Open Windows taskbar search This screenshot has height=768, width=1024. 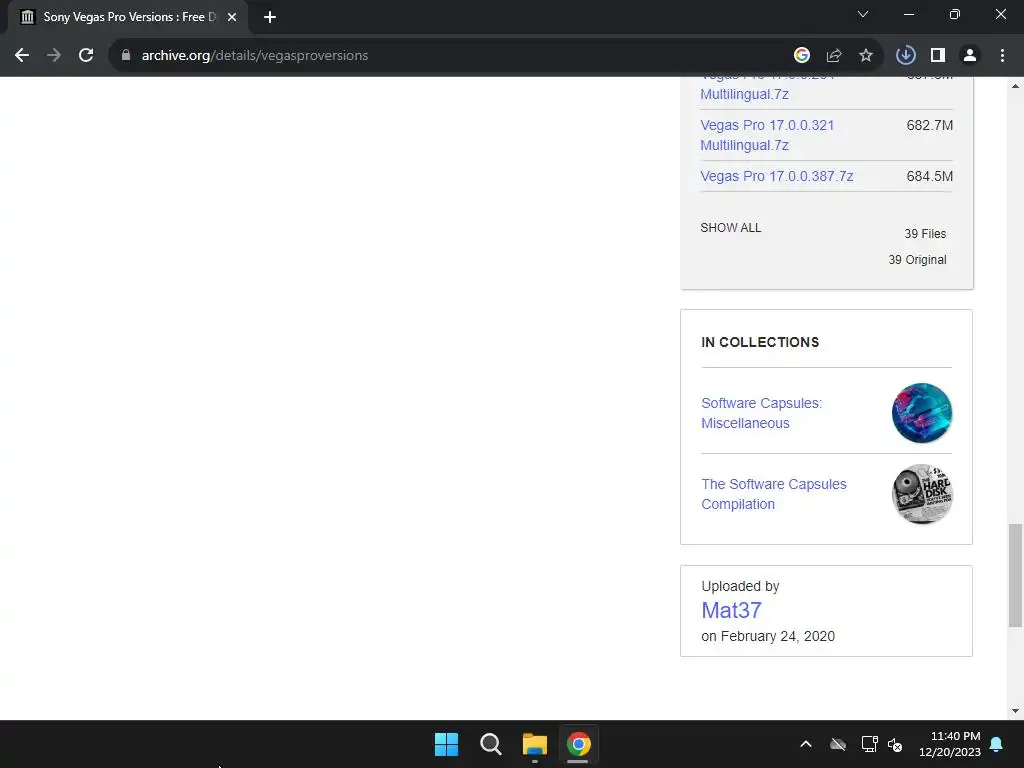click(x=490, y=744)
